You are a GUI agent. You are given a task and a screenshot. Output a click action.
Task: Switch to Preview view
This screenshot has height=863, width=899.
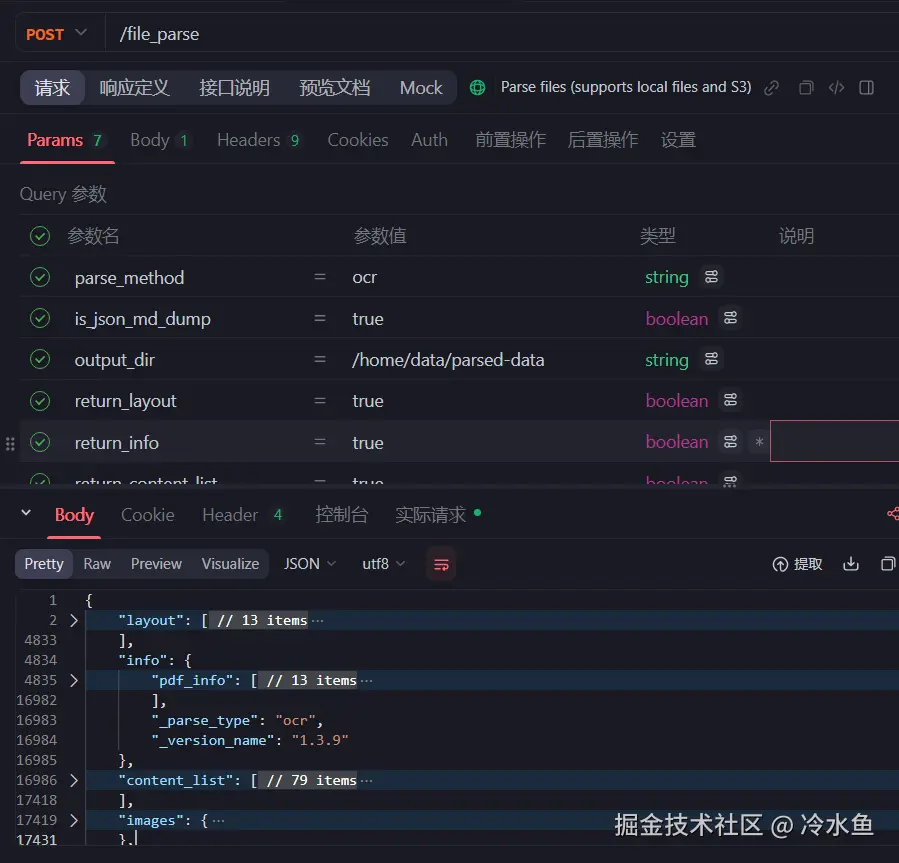point(156,564)
